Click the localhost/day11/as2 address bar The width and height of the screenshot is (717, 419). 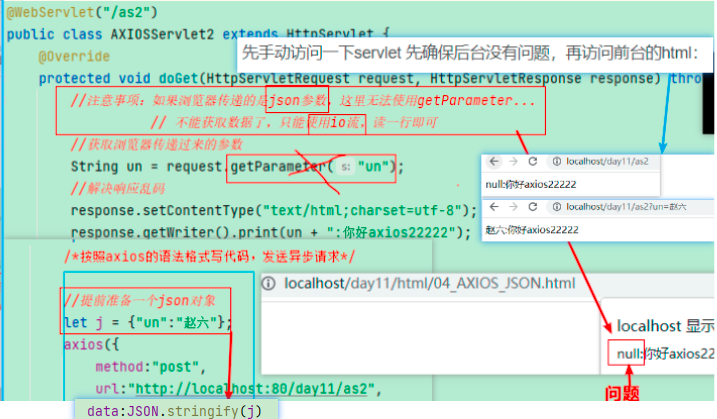607,161
